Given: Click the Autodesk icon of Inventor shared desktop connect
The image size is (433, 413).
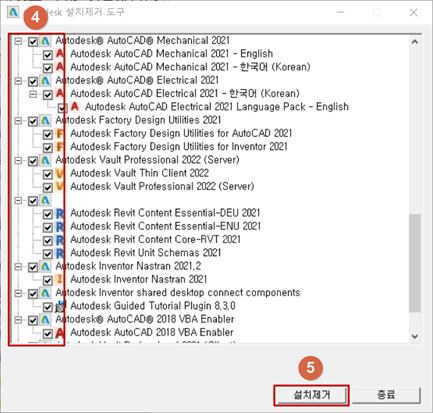Looking at the screenshot, I should tap(46, 293).
